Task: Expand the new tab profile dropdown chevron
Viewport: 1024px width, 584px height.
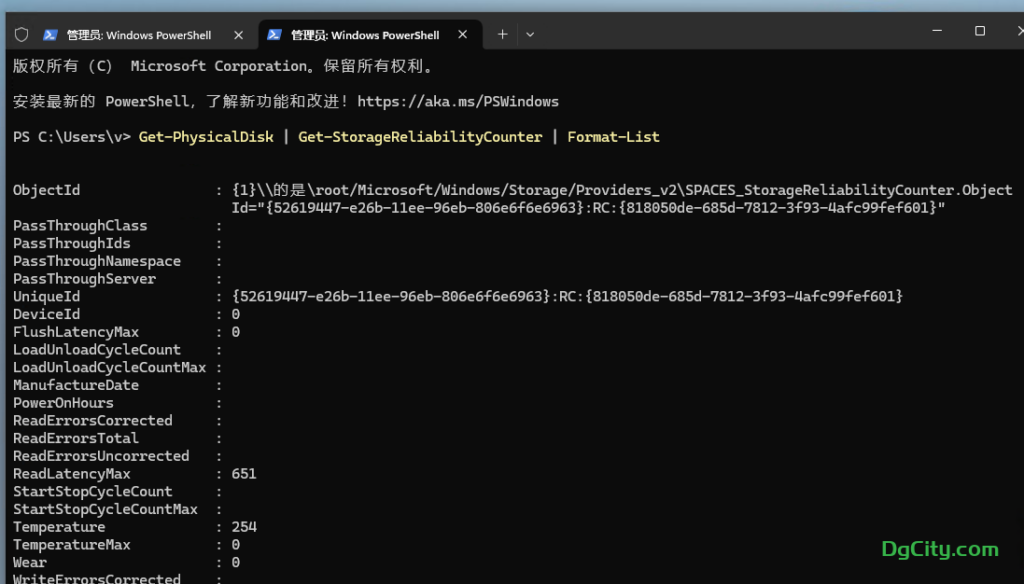Action: 530,34
